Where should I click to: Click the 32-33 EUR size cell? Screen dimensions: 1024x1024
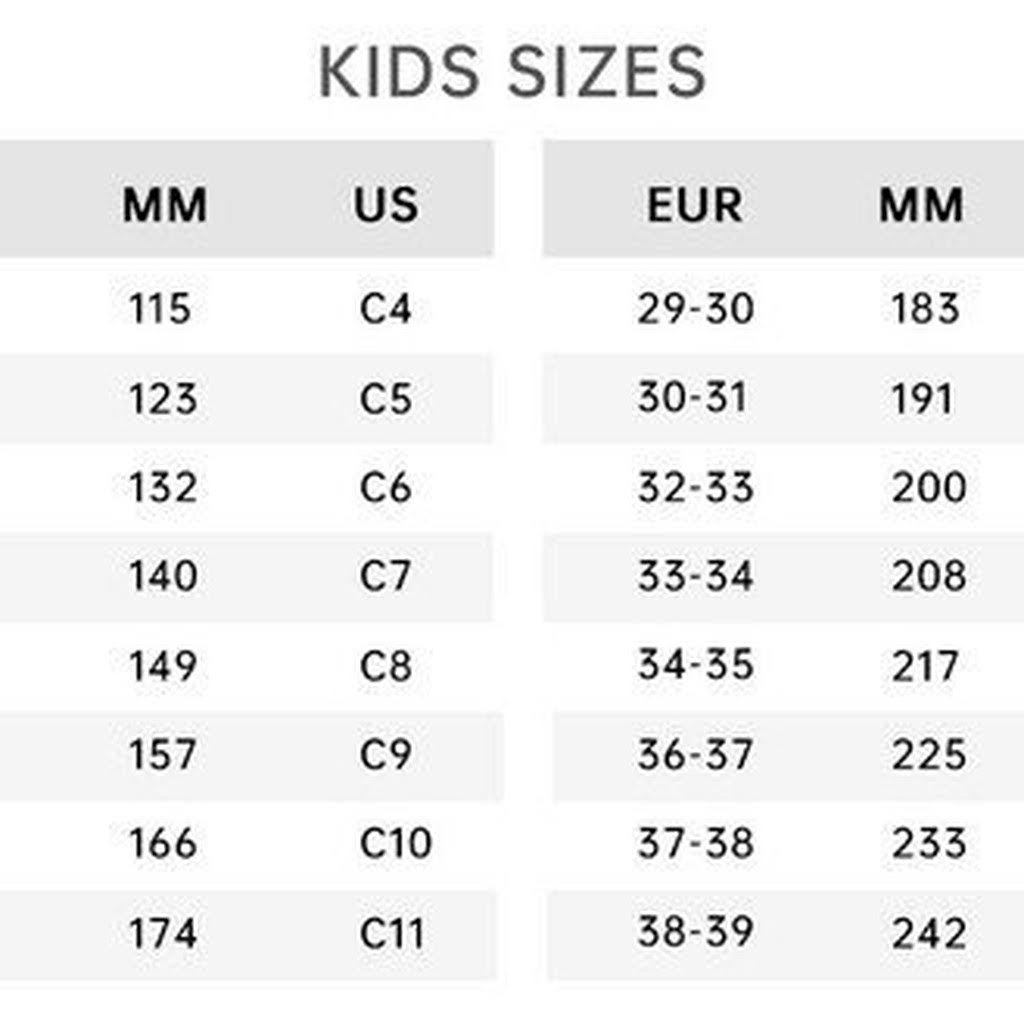coord(696,488)
